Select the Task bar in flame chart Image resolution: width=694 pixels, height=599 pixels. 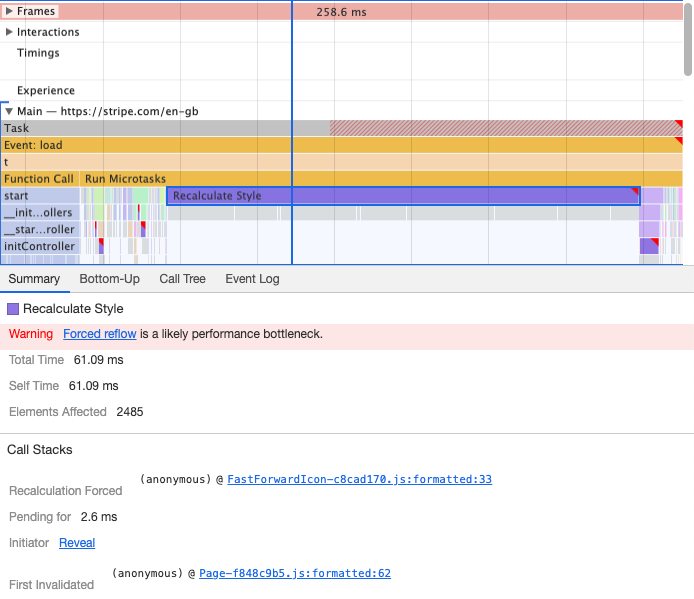tap(342, 128)
